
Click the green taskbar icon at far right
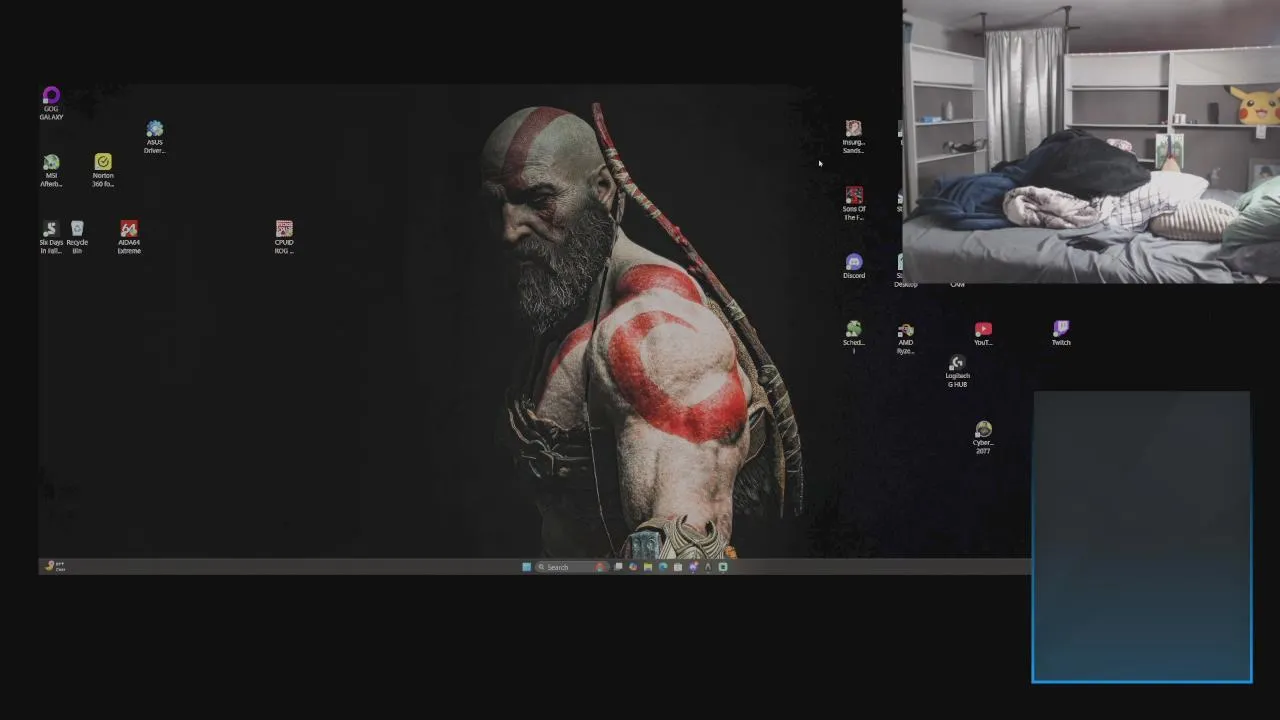pyautogui.click(x=723, y=567)
